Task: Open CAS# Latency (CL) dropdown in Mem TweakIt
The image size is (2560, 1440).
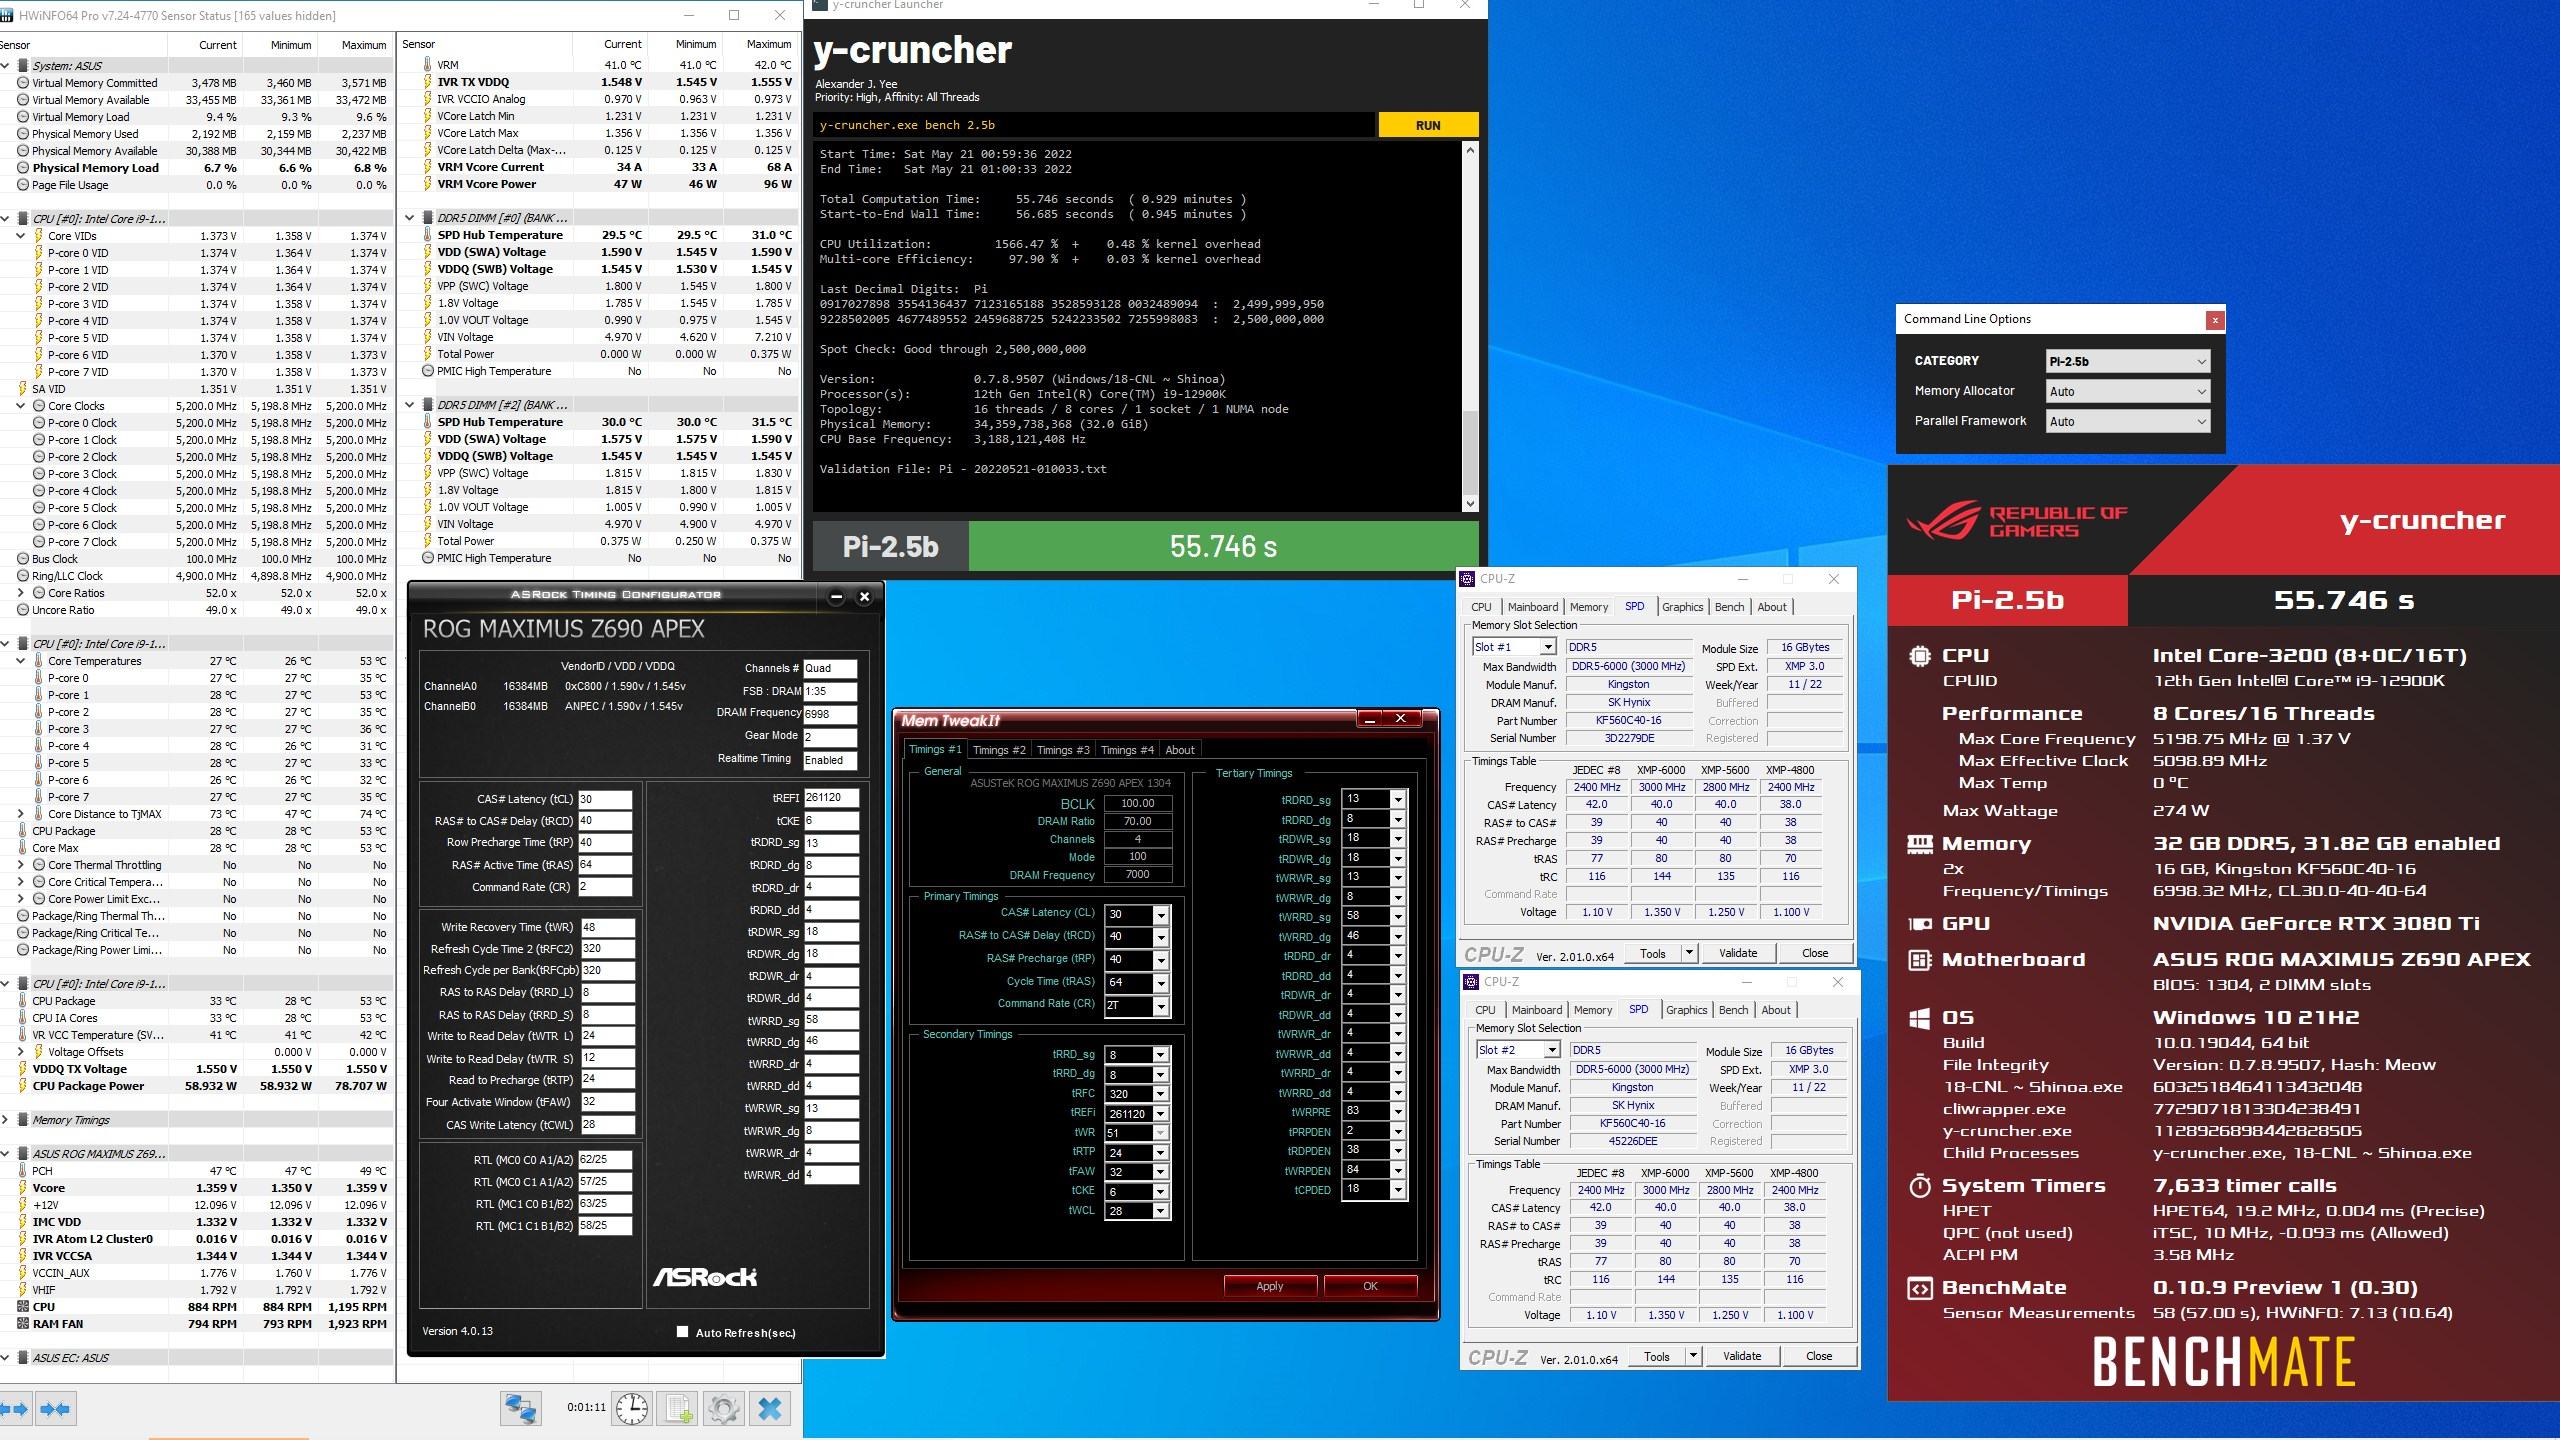Action: 1160,915
